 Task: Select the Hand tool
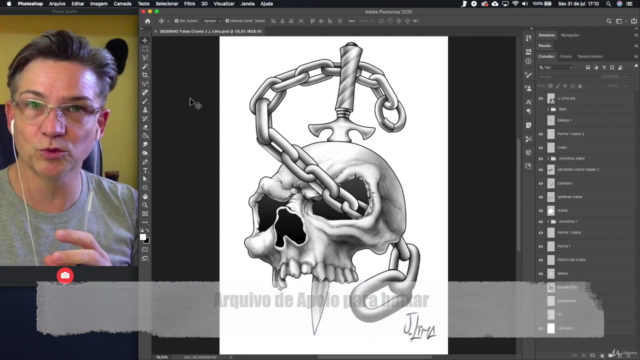coord(145,196)
